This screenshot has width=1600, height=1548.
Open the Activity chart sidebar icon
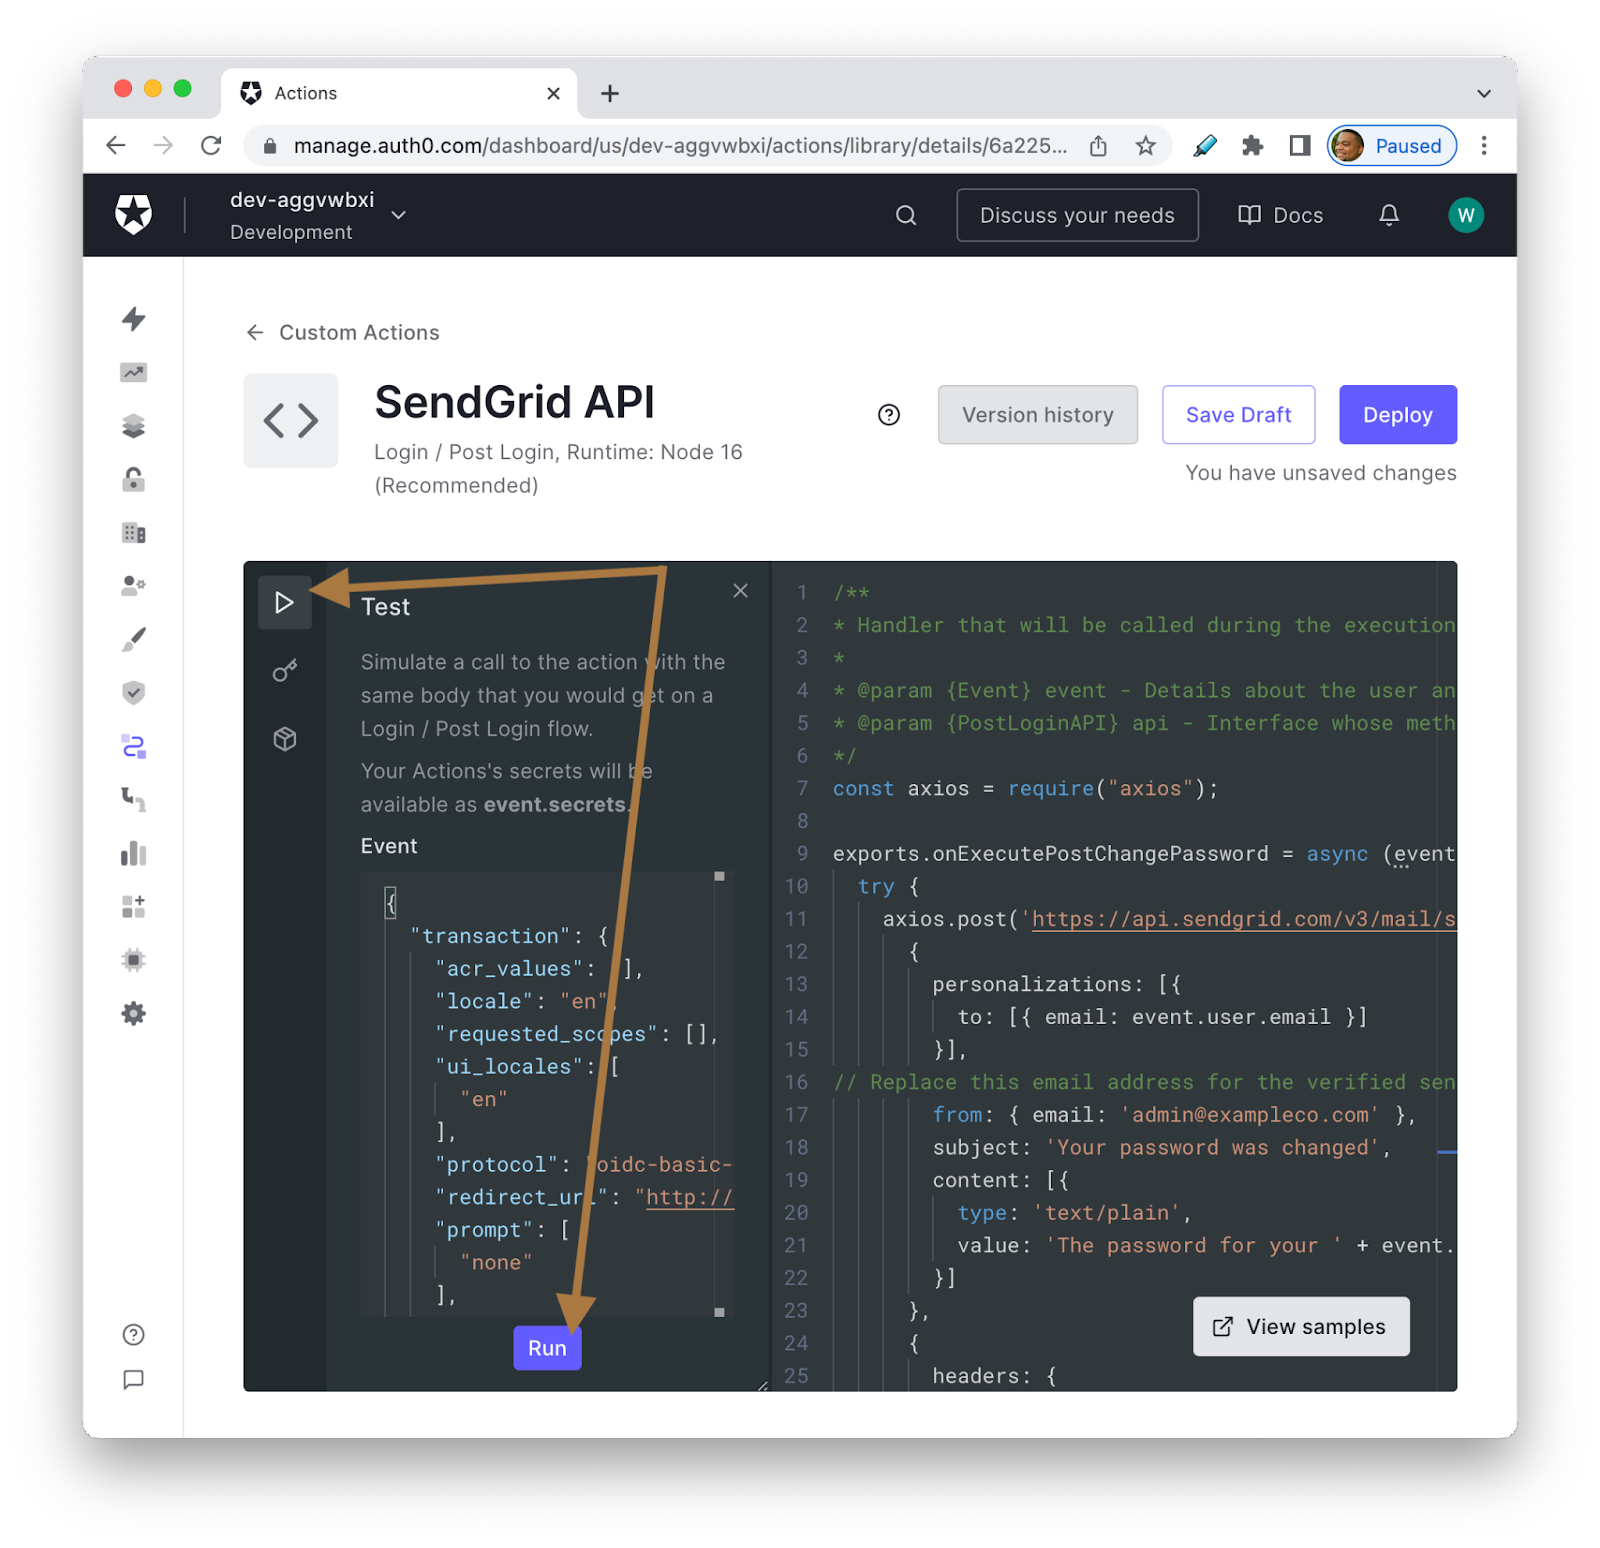pos(133,372)
